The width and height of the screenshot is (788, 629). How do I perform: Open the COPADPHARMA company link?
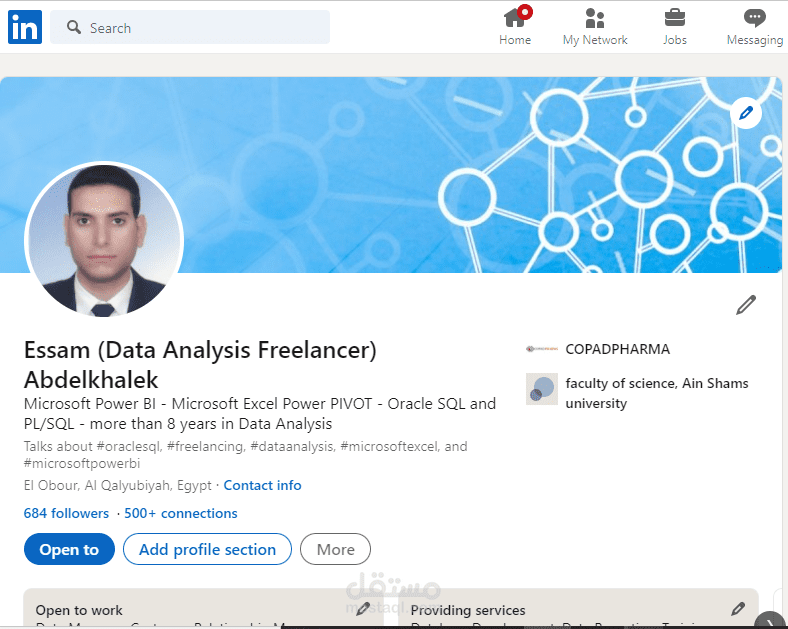coord(618,349)
